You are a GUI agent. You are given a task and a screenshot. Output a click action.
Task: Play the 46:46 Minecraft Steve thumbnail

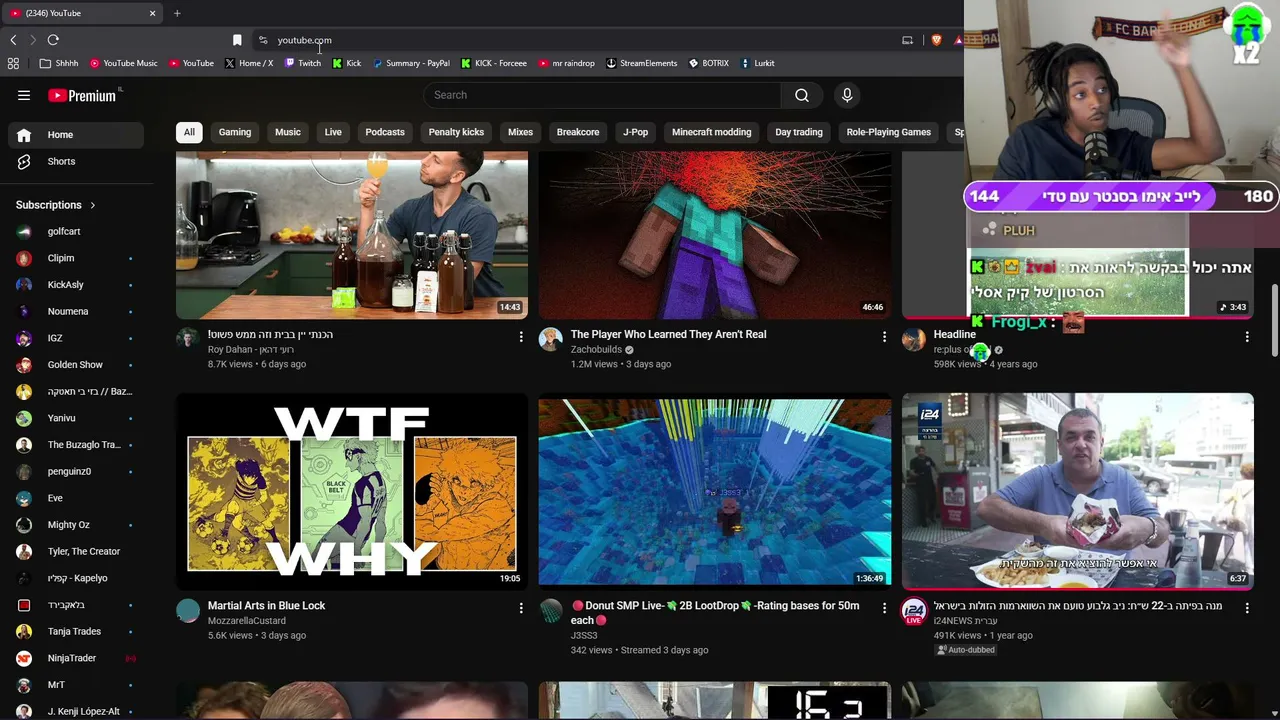click(715, 235)
